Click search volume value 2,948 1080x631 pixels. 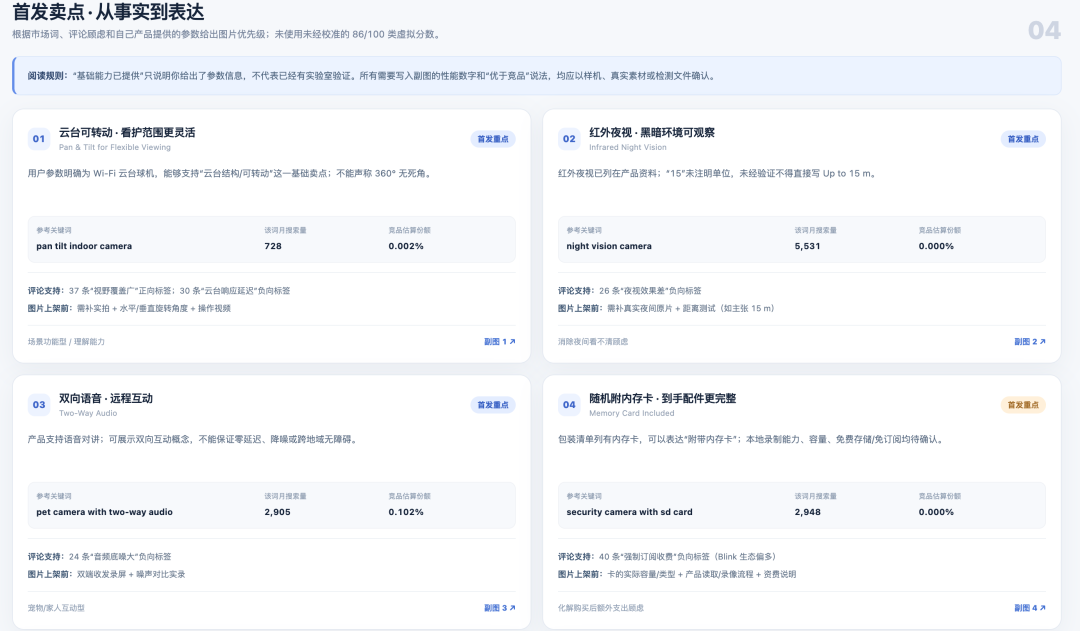click(x=807, y=512)
